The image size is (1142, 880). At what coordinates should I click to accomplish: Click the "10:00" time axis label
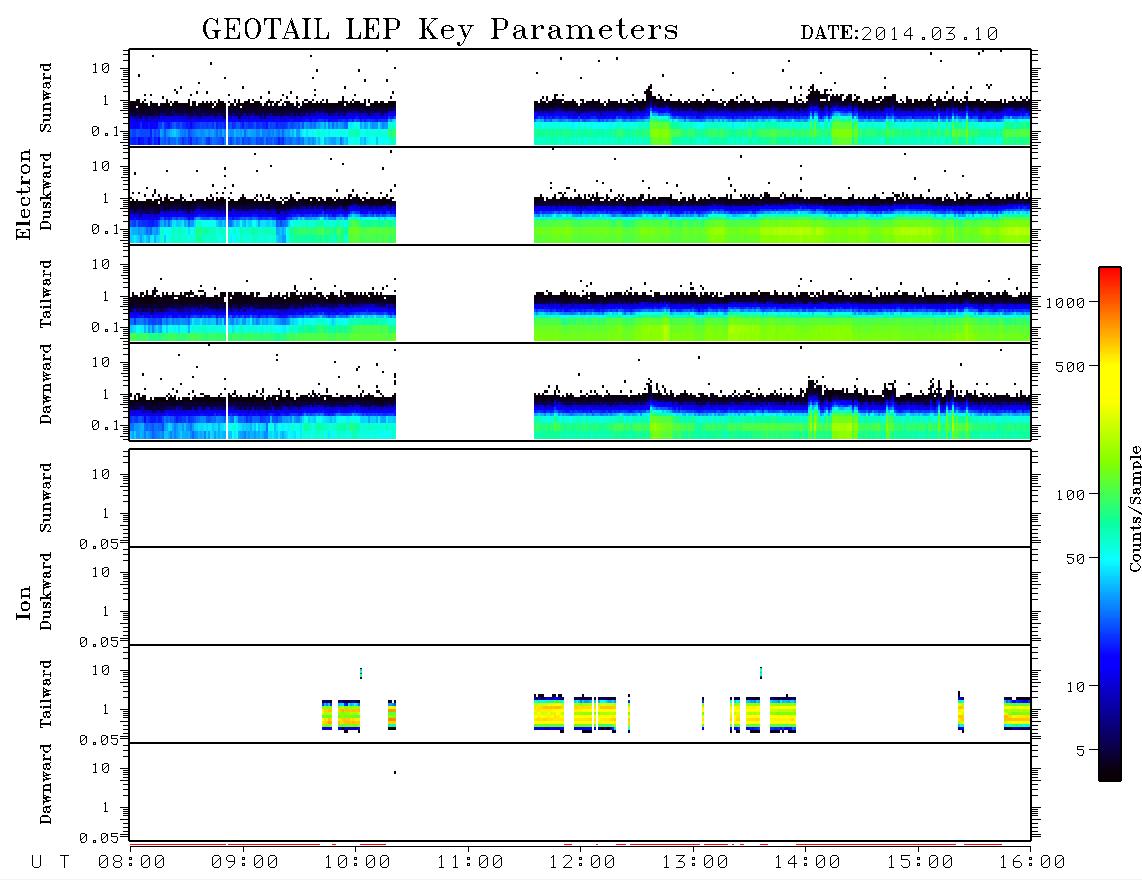point(357,863)
